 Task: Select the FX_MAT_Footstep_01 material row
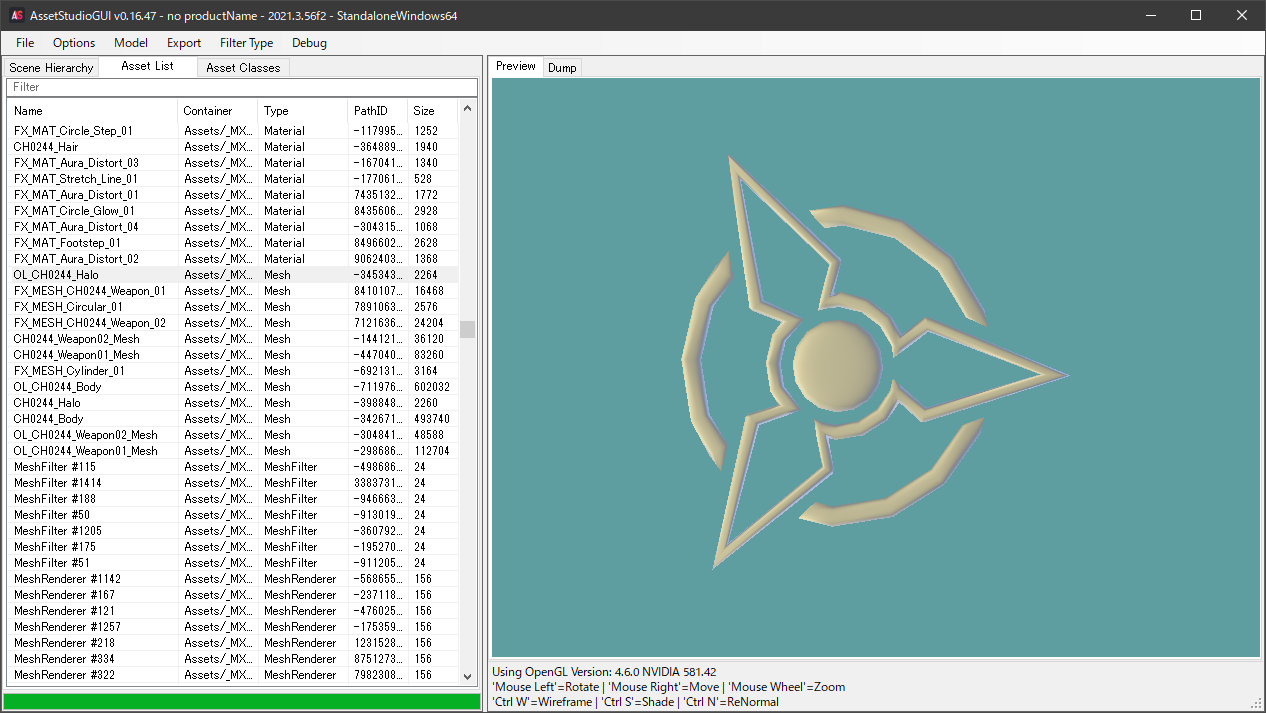[x=67, y=243]
